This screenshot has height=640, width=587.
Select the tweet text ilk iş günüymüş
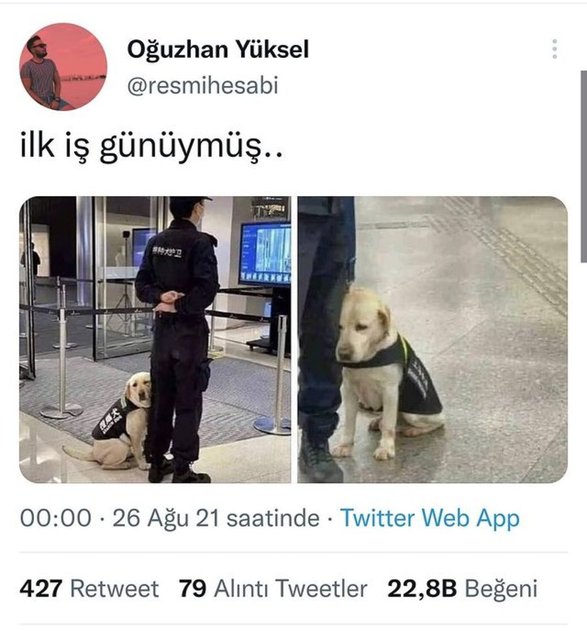[x=151, y=146]
